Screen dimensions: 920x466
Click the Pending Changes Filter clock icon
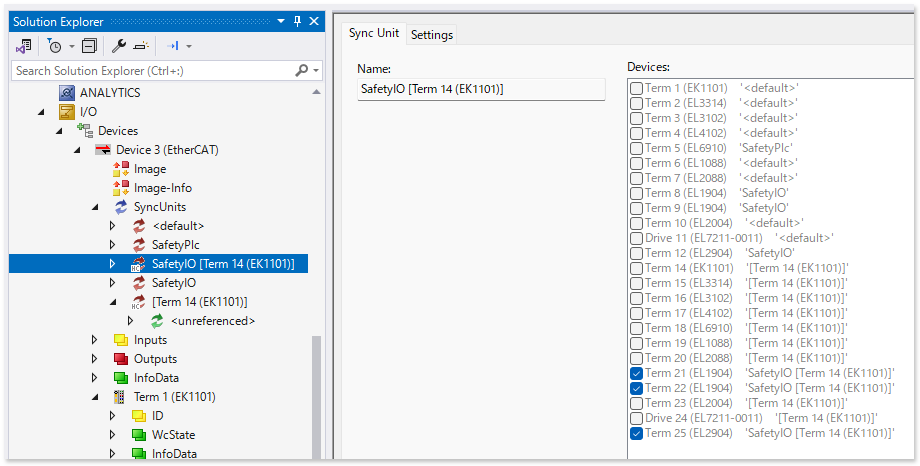point(55,46)
